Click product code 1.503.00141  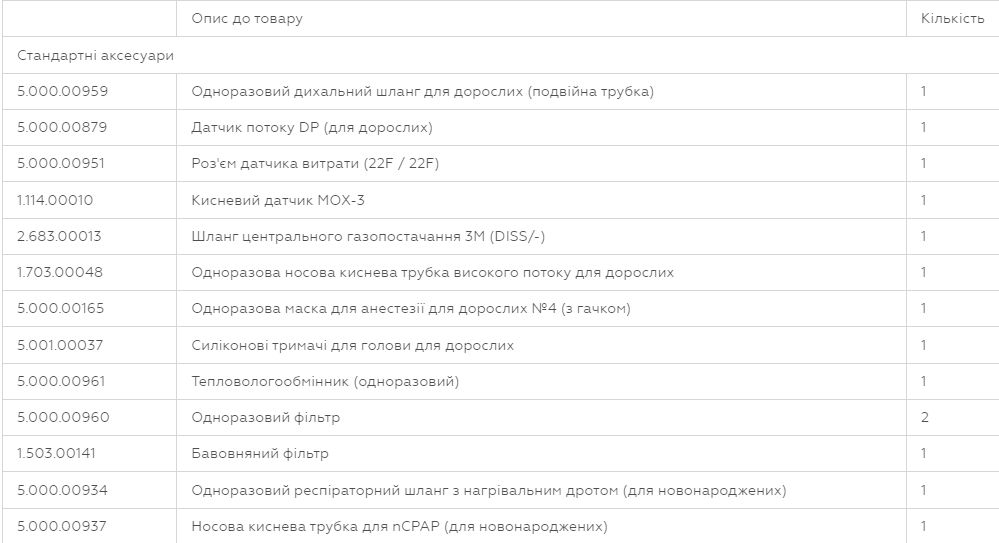coord(56,453)
